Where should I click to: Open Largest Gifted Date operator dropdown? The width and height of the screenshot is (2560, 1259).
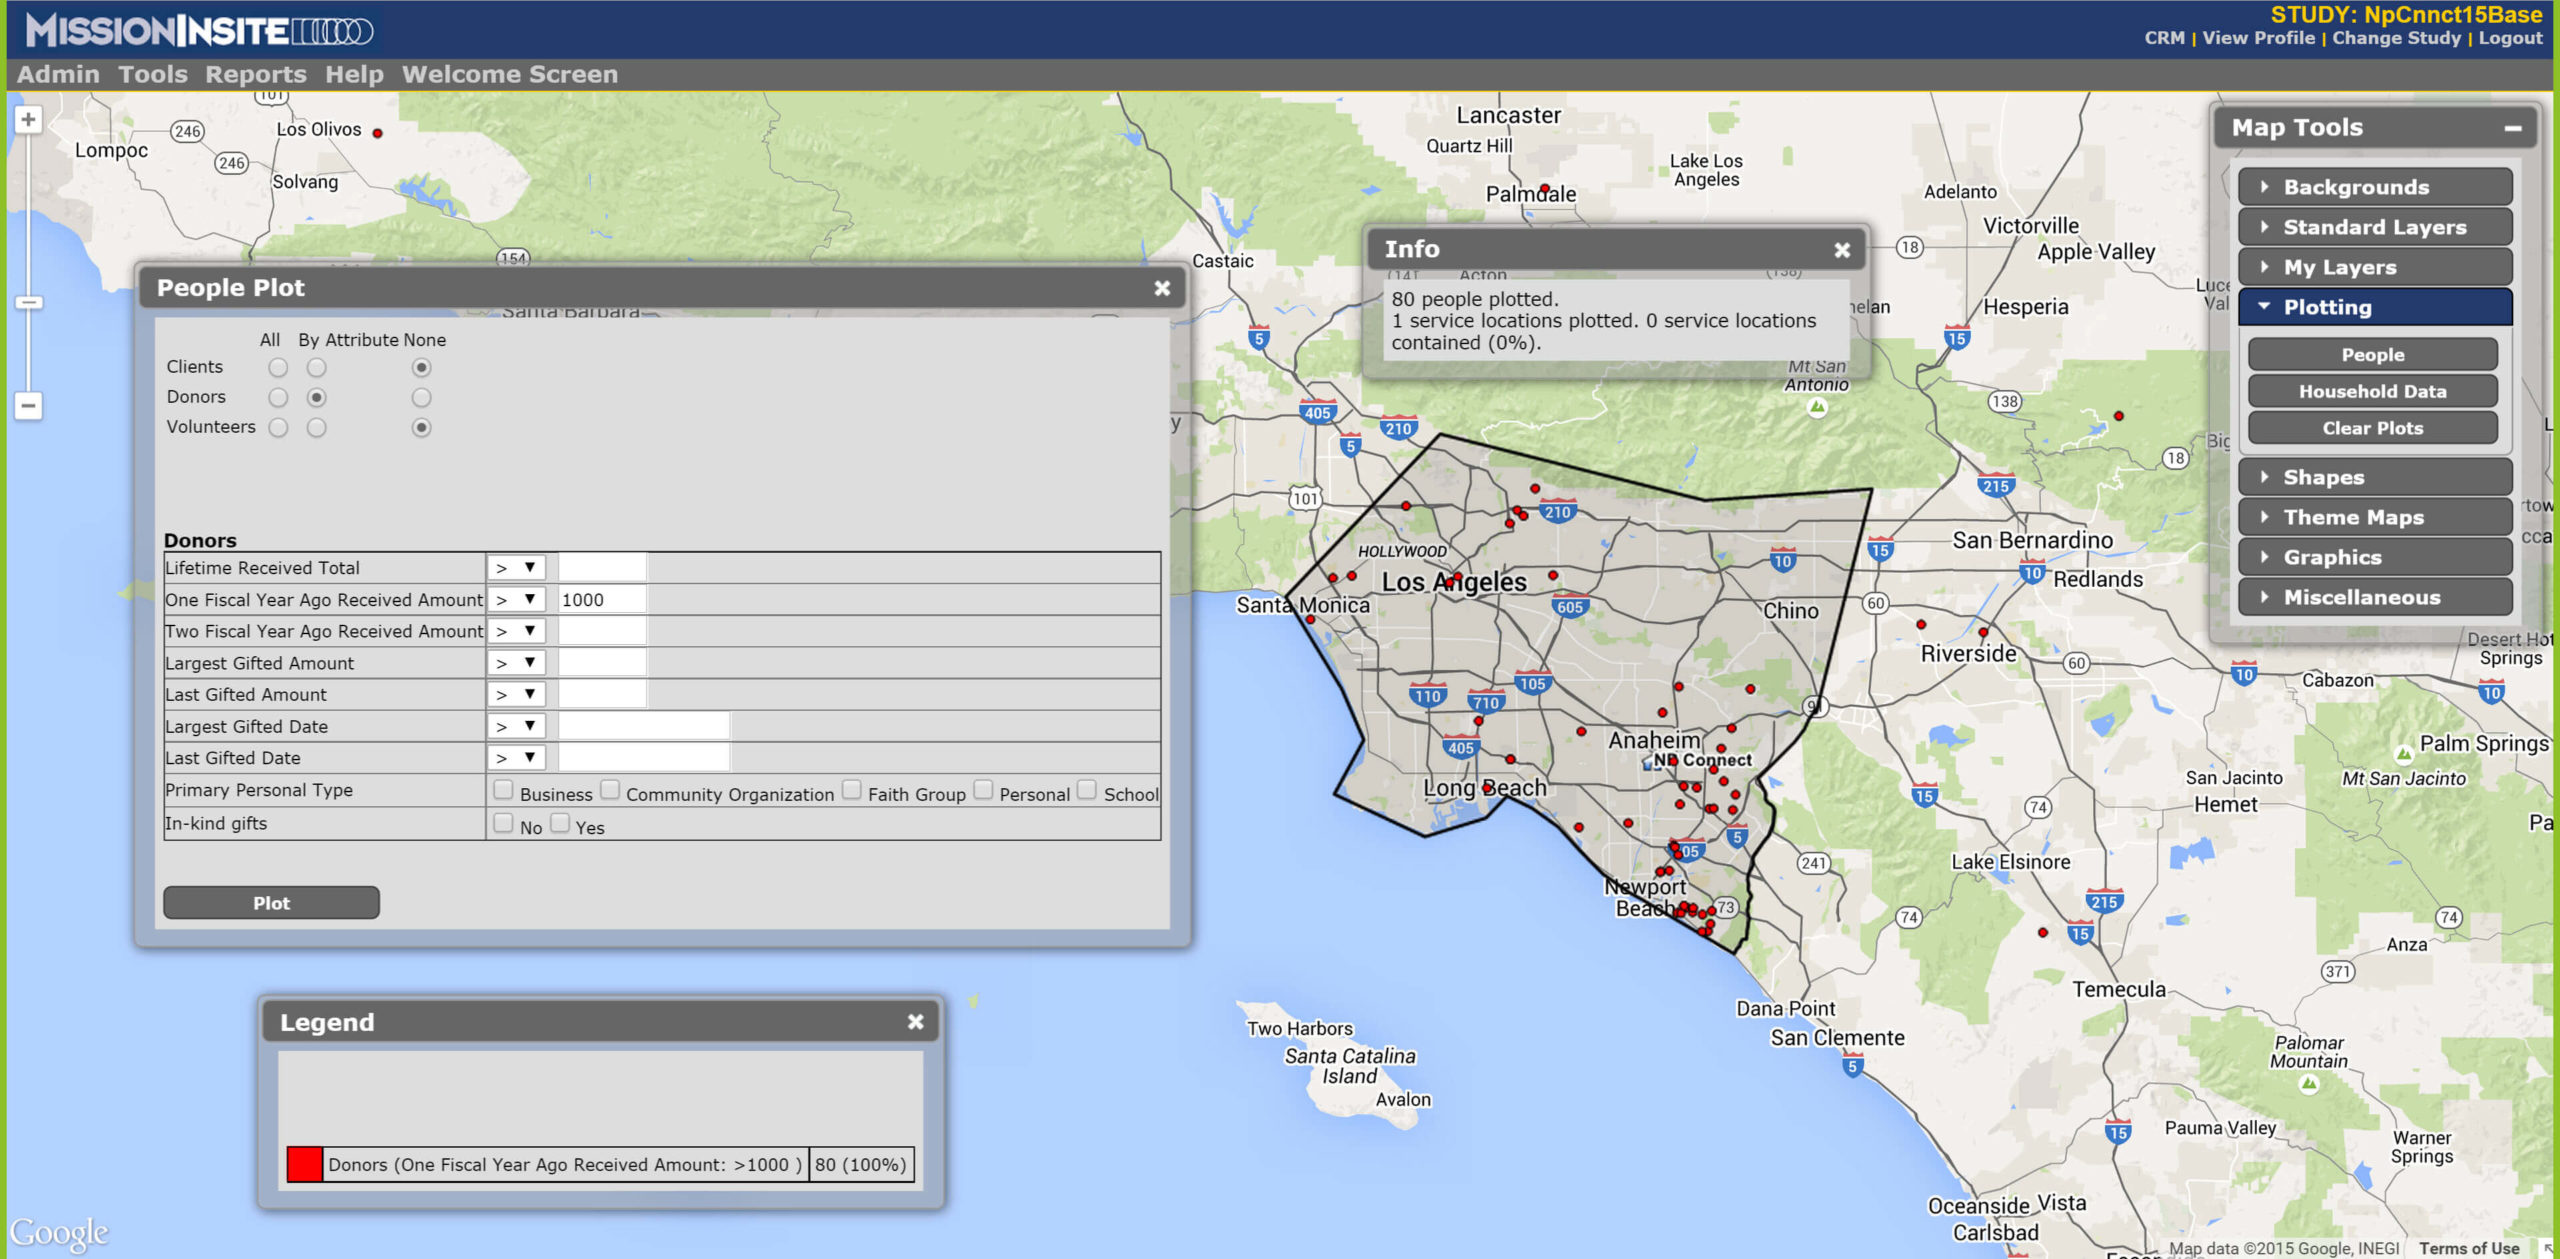tap(517, 727)
